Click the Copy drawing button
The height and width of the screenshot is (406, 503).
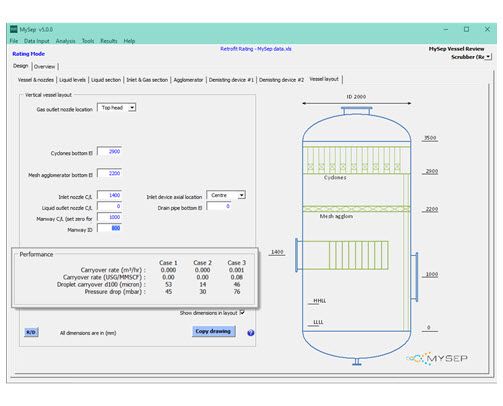[x=213, y=331]
